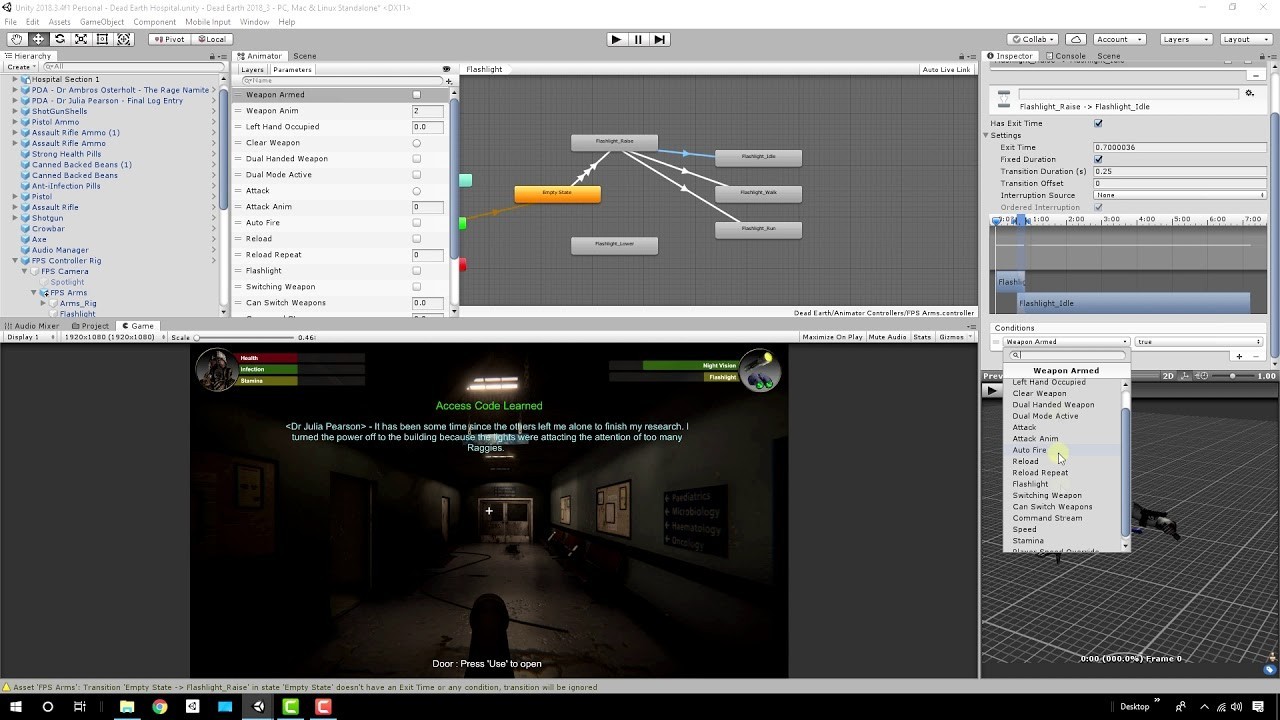Click the Step frame button
This screenshot has width=1280, height=720.
659,39
